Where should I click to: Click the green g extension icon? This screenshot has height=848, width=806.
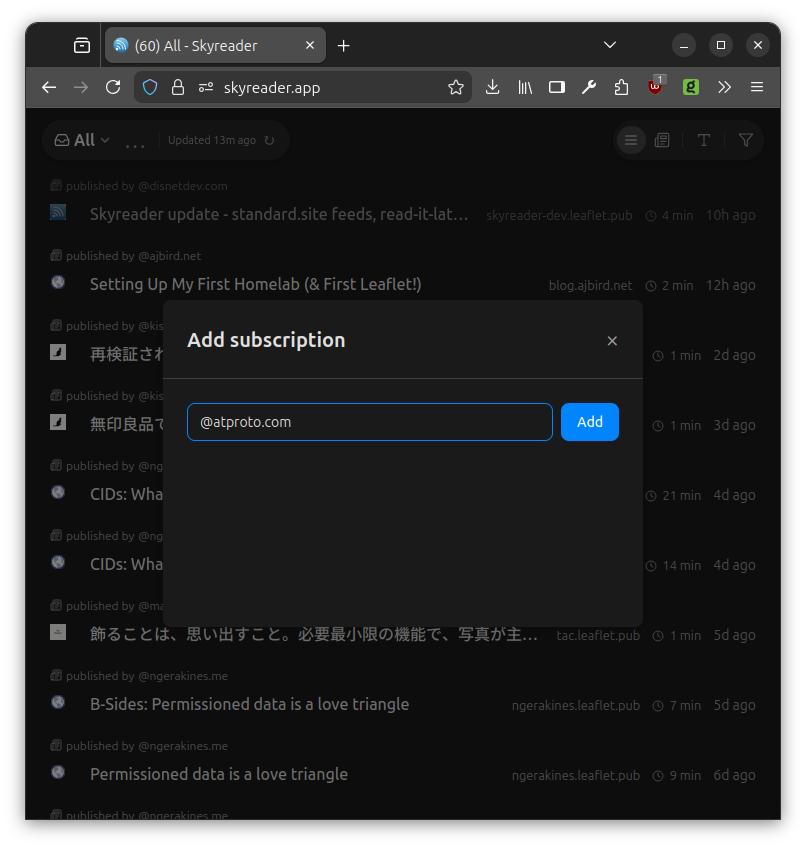click(691, 88)
